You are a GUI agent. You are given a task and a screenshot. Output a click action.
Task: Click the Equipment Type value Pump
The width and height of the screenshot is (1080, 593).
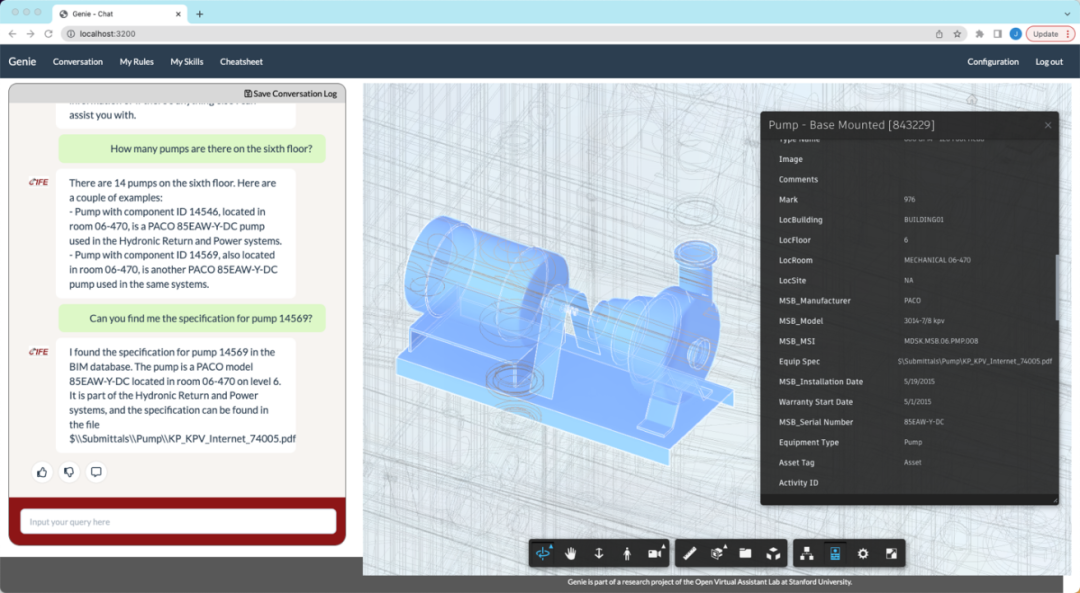coord(913,442)
